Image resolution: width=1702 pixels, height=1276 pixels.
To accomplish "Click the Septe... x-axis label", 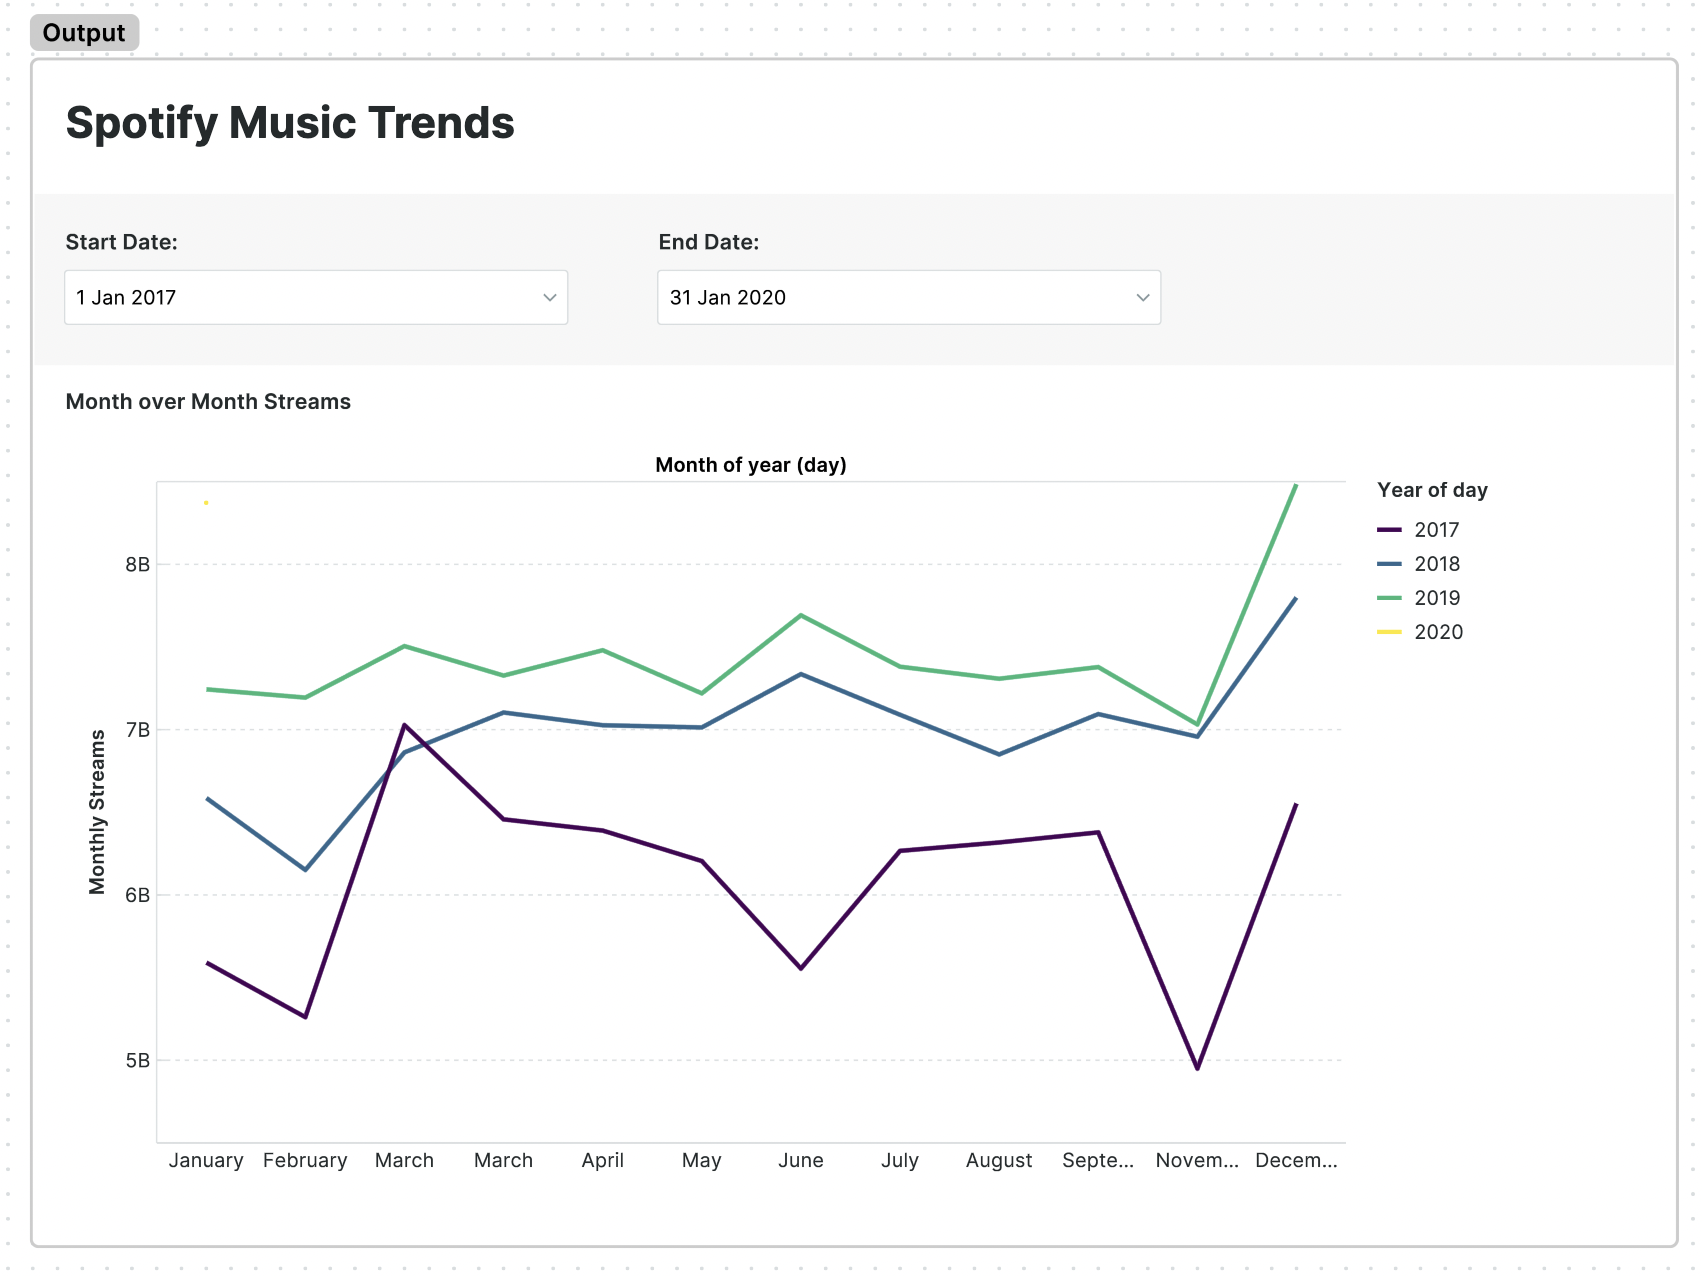I will point(1098,1160).
